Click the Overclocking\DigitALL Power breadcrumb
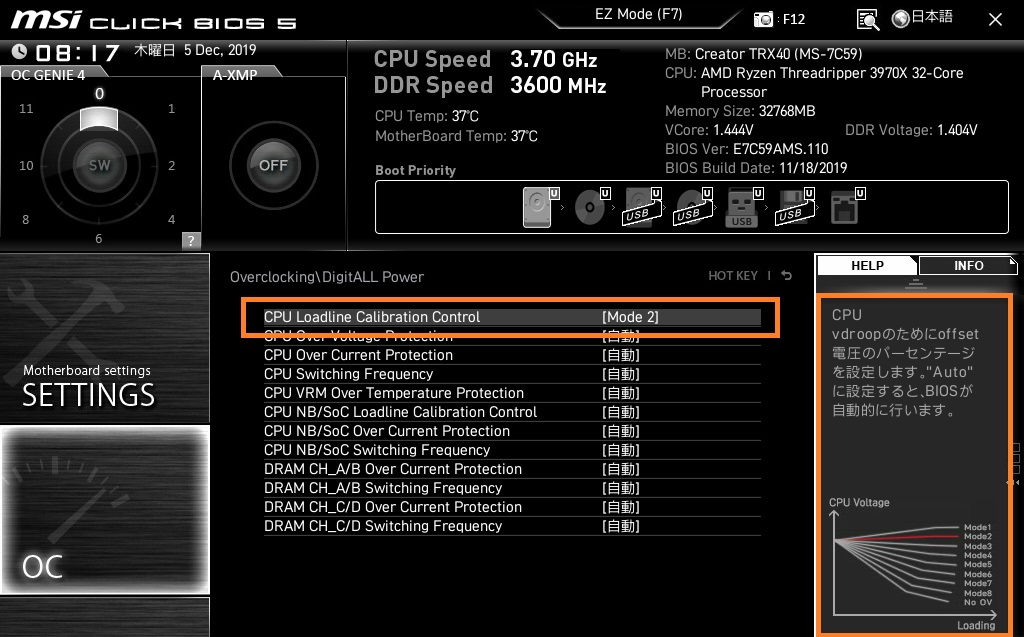Image resolution: width=1024 pixels, height=637 pixels. pos(327,277)
